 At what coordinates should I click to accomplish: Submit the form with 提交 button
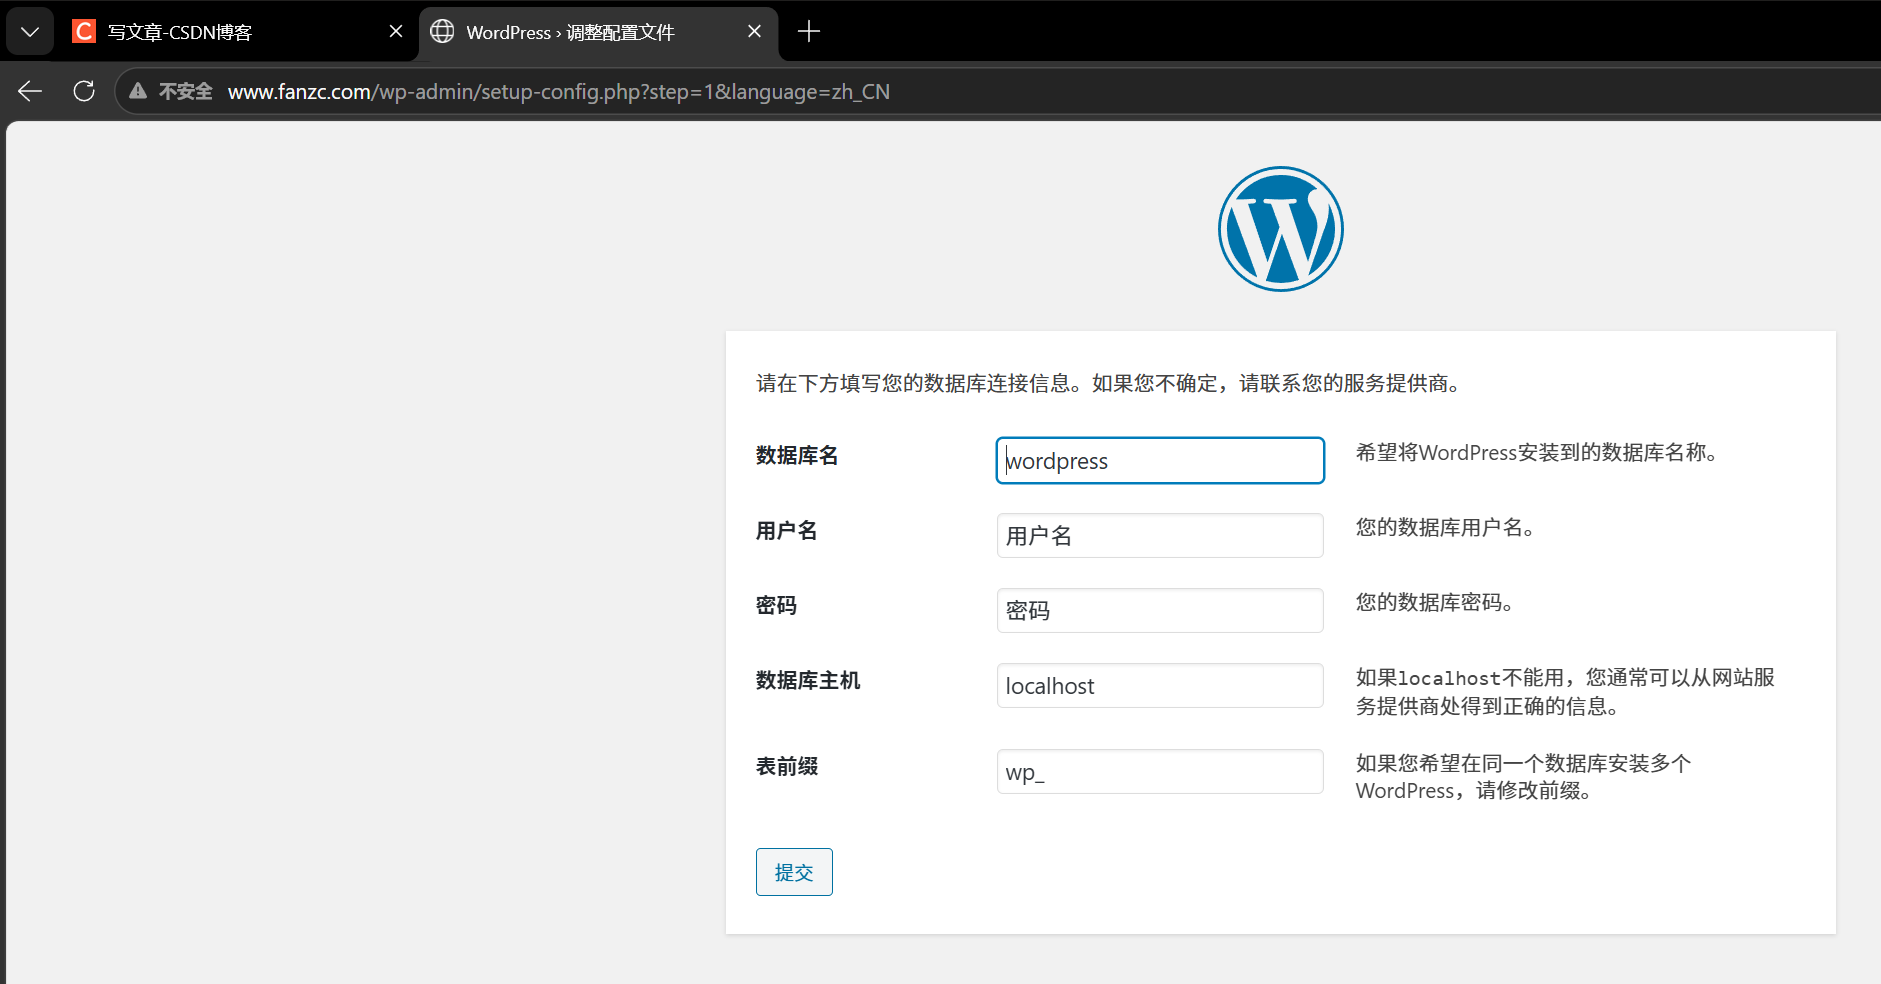(x=794, y=872)
